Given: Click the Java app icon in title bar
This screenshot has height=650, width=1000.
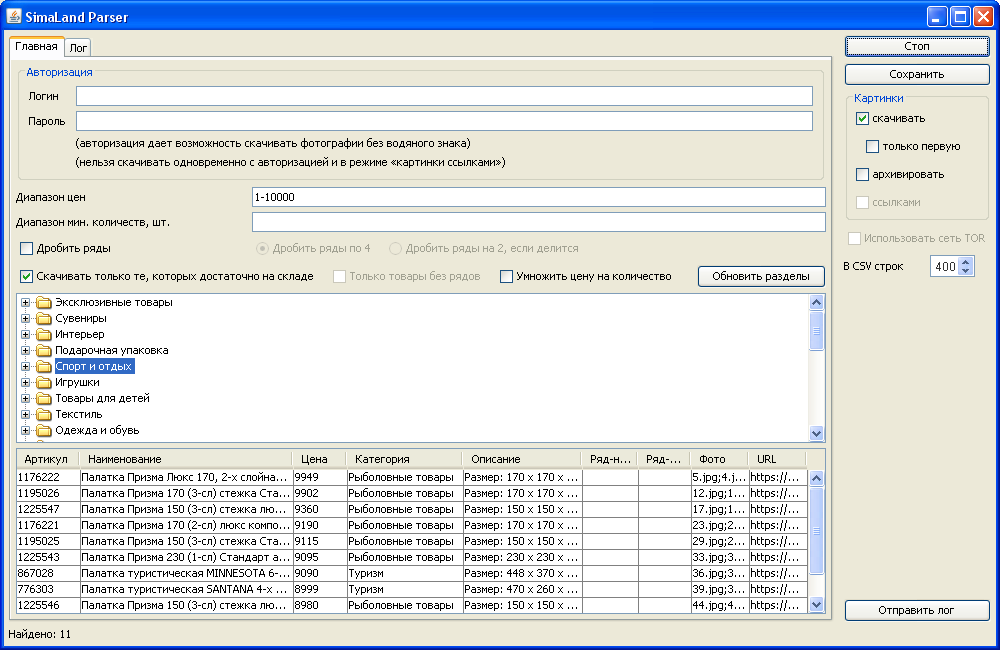Looking at the screenshot, I should [x=13, y=16].
